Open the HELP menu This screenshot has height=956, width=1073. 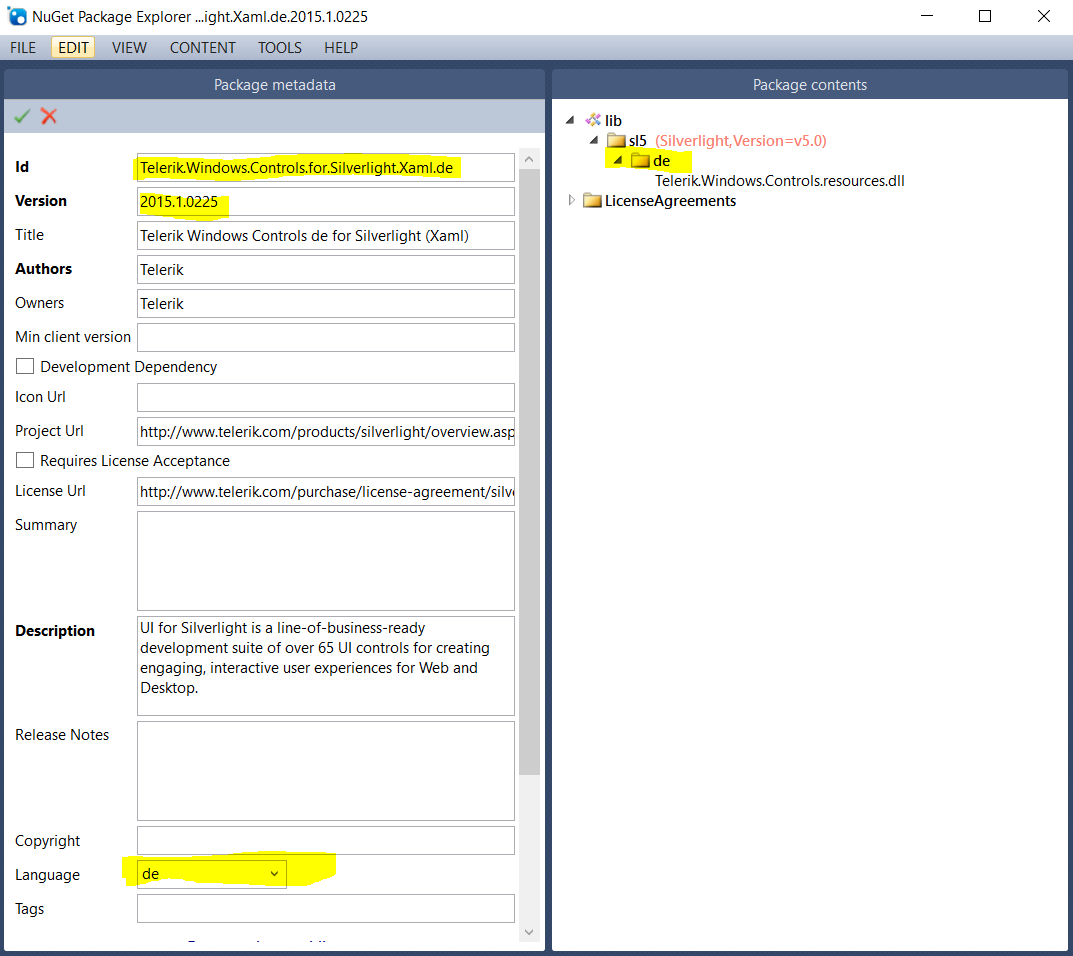coord(341,48)
